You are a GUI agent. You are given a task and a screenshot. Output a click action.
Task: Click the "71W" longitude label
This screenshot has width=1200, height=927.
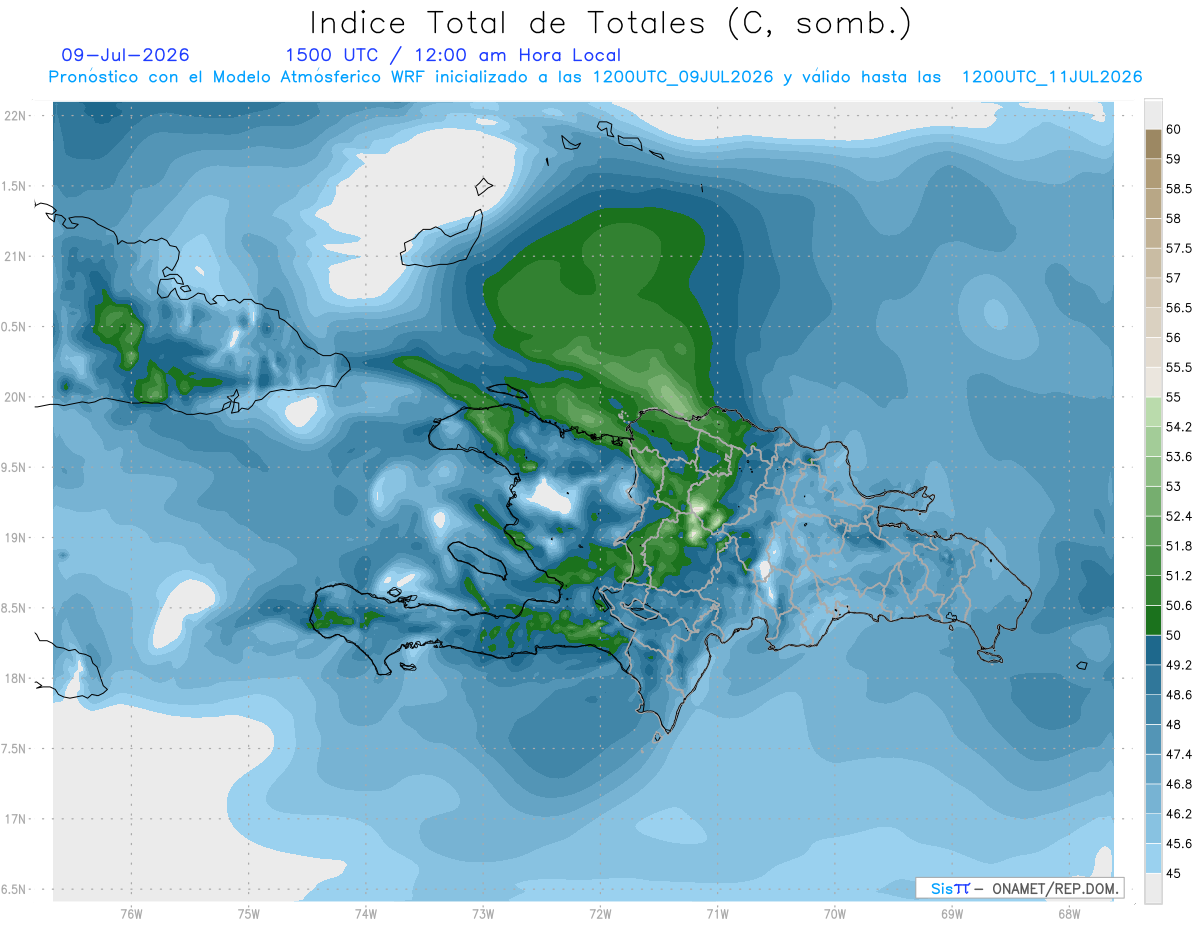(x=717, y=913)
